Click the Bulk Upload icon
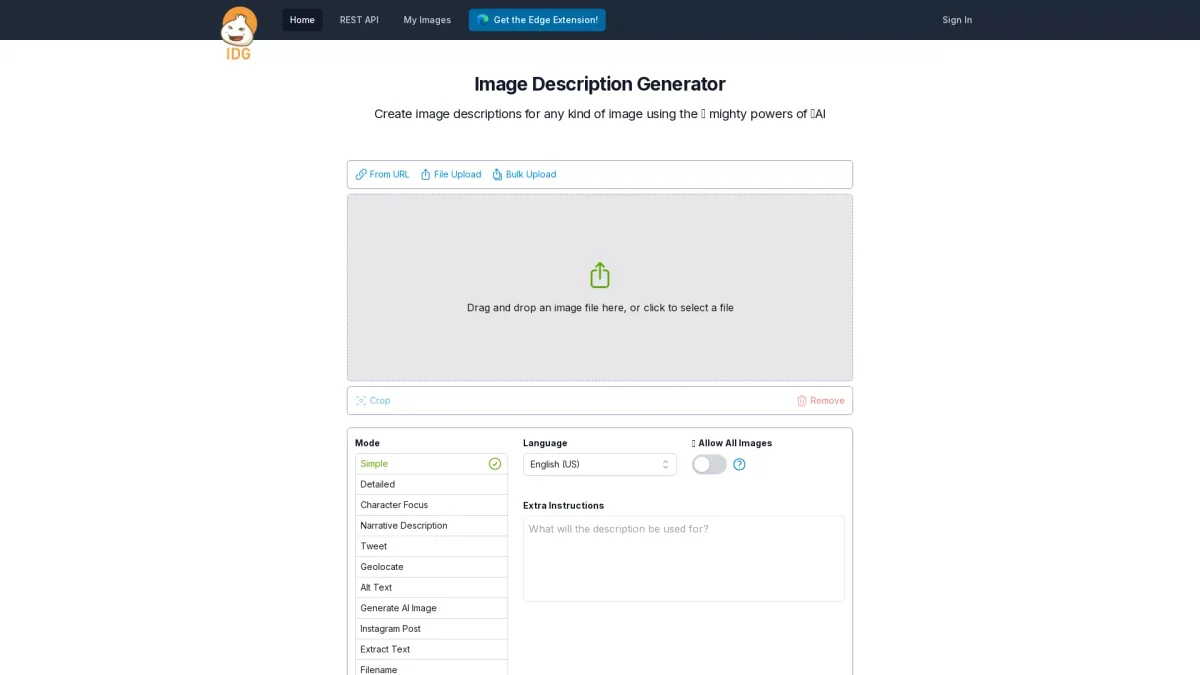 (497, 174)
